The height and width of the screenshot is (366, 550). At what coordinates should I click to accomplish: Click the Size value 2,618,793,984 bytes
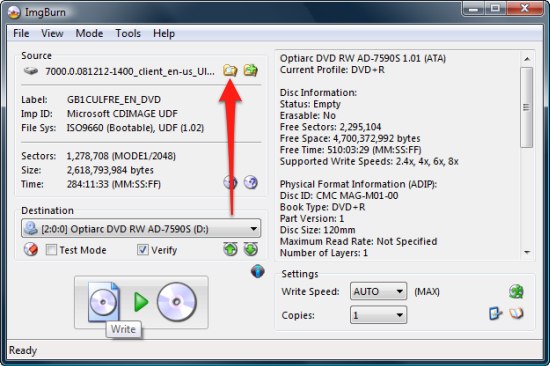click(x=110, y=170)
